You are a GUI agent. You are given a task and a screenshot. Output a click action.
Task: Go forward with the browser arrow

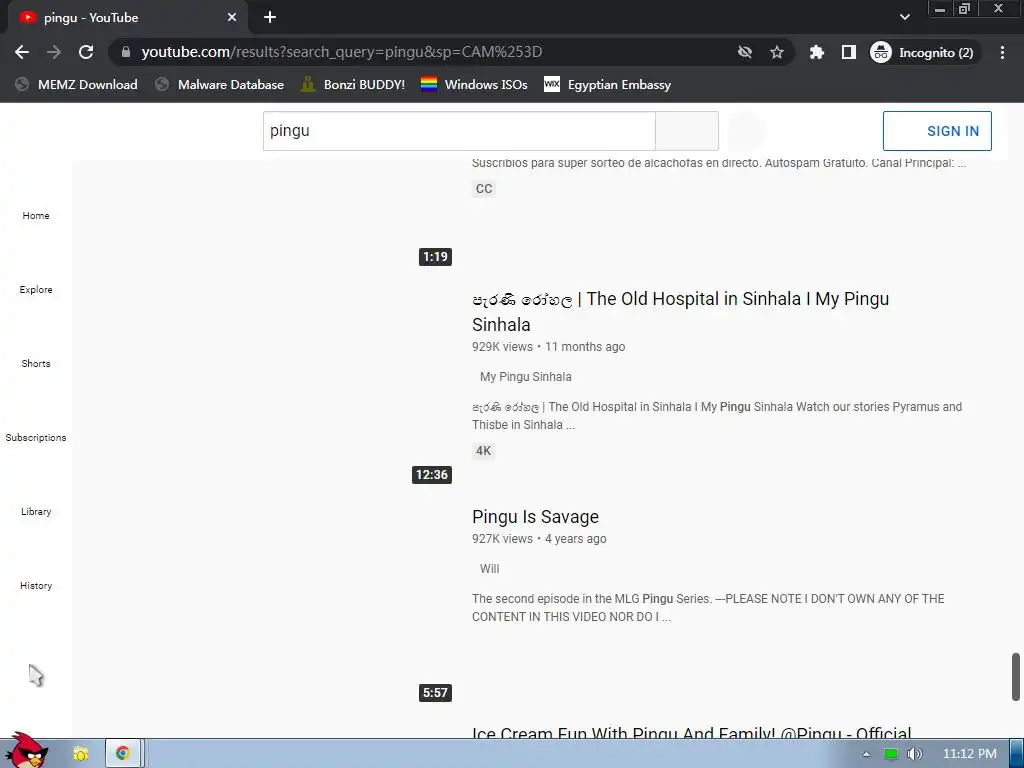click(x=54, y=52)
